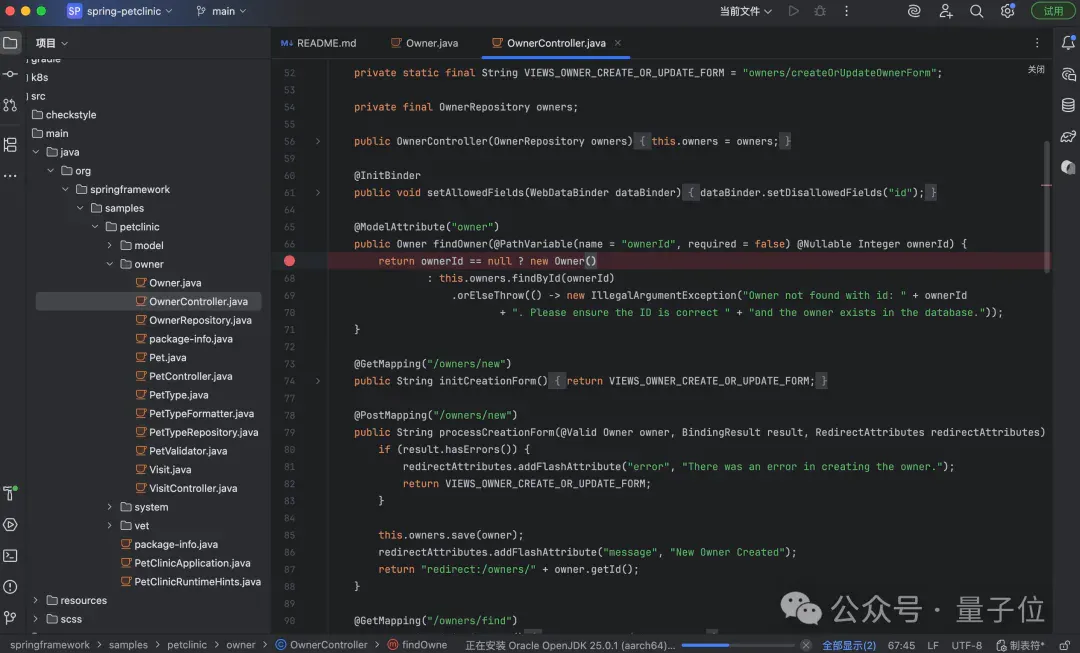Switch to the README.md tab
This screenshot has height=653, width=1080.
tap(318, 43)
